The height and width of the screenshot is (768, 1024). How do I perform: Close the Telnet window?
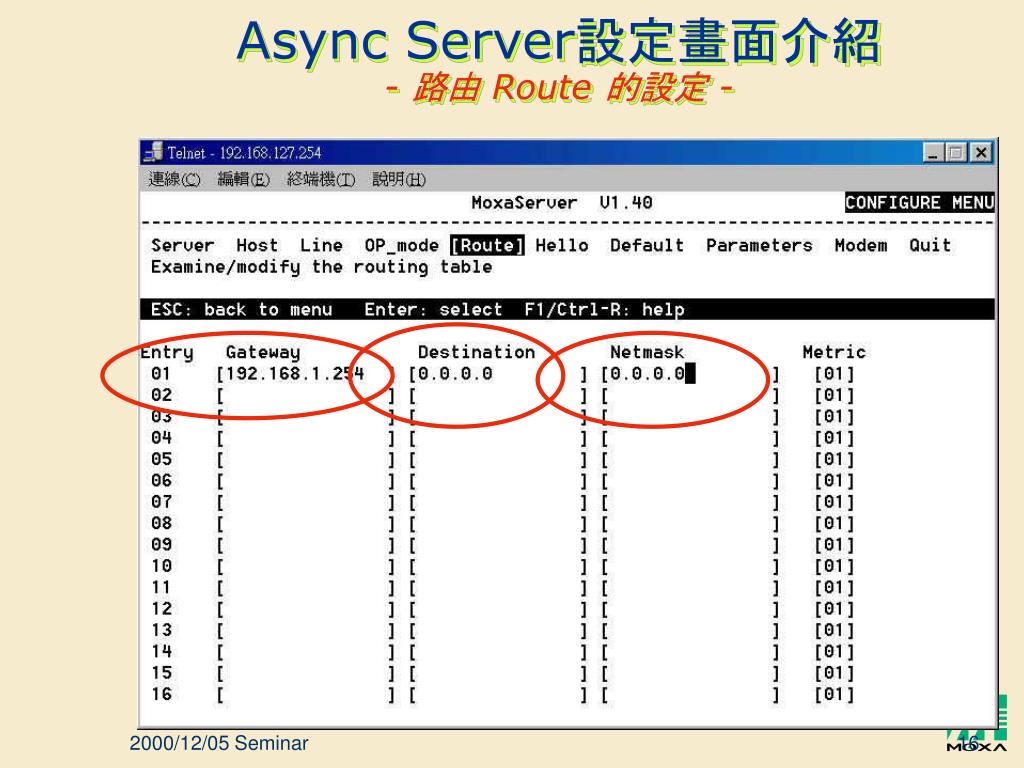tap(981, 153)
